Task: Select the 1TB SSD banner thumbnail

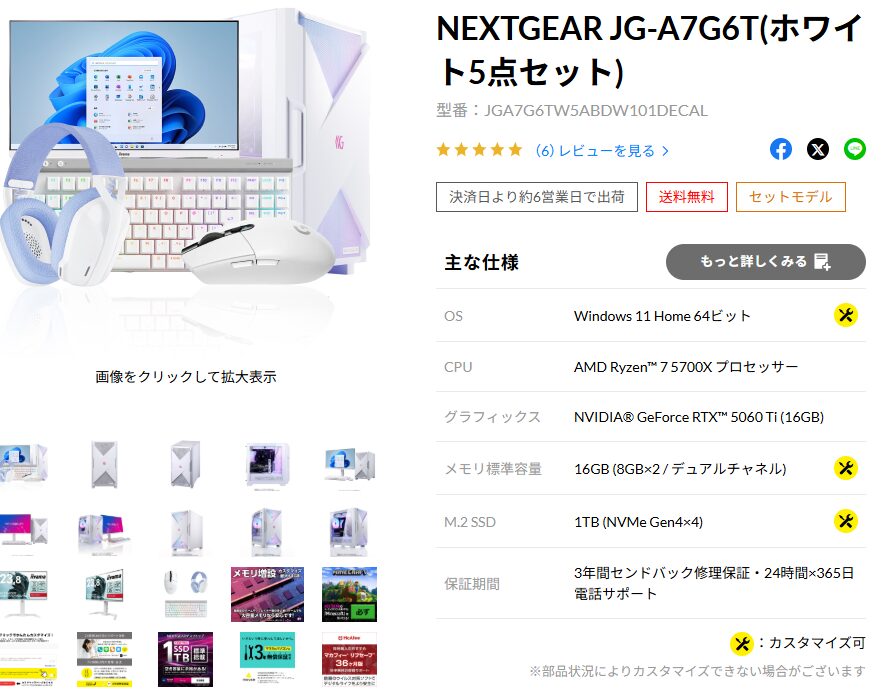Action: point(186,659)
